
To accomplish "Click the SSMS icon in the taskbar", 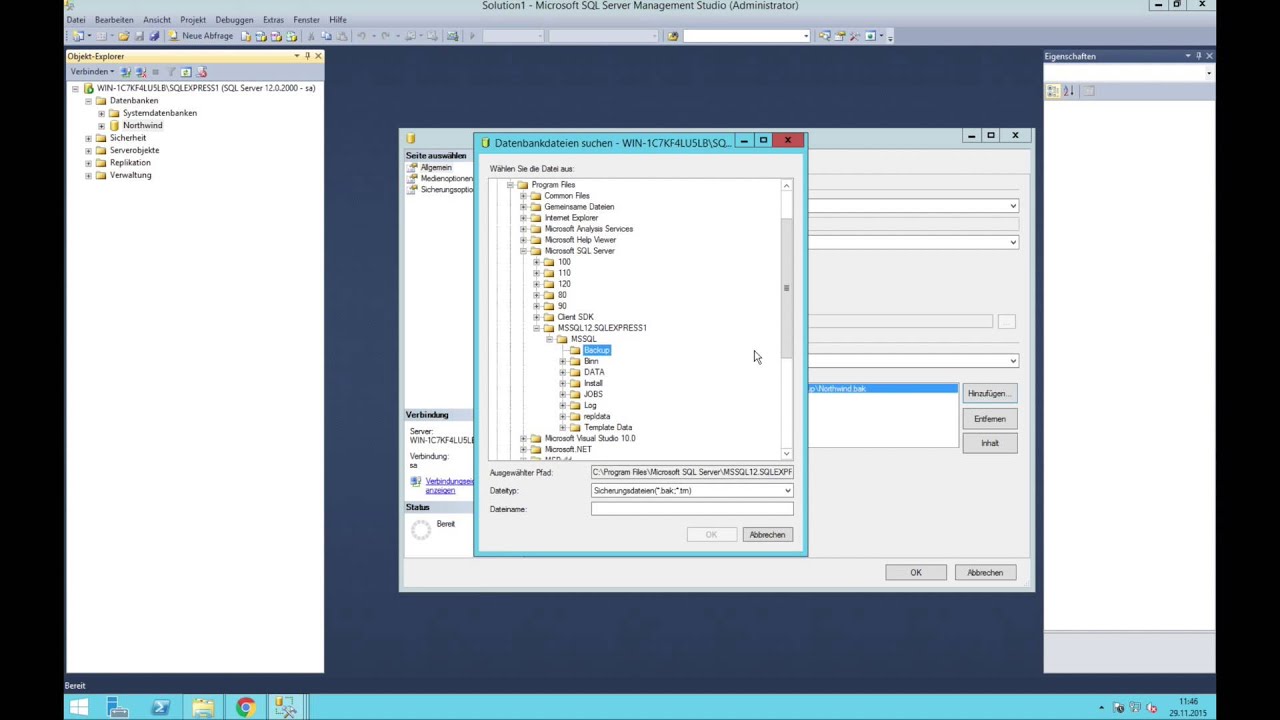I will (287, 708).
